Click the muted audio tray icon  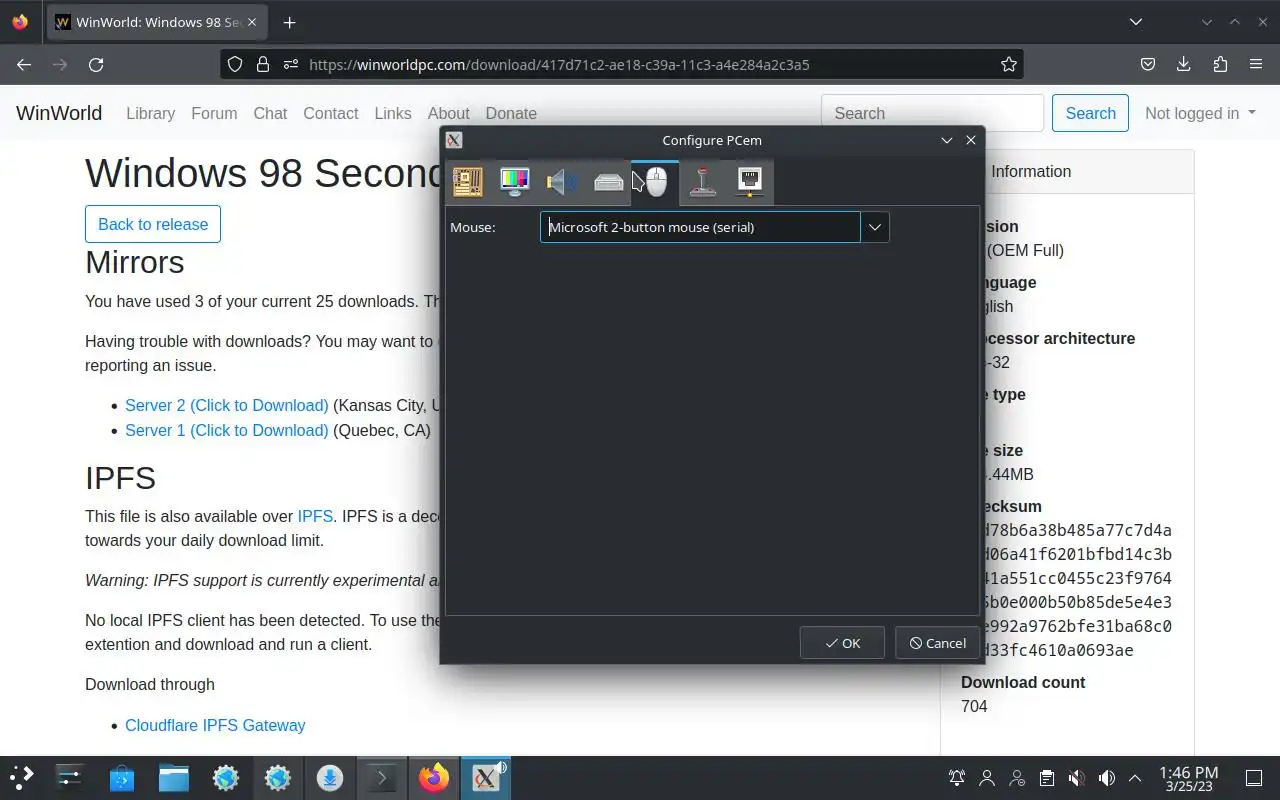tap(1077, 778)
